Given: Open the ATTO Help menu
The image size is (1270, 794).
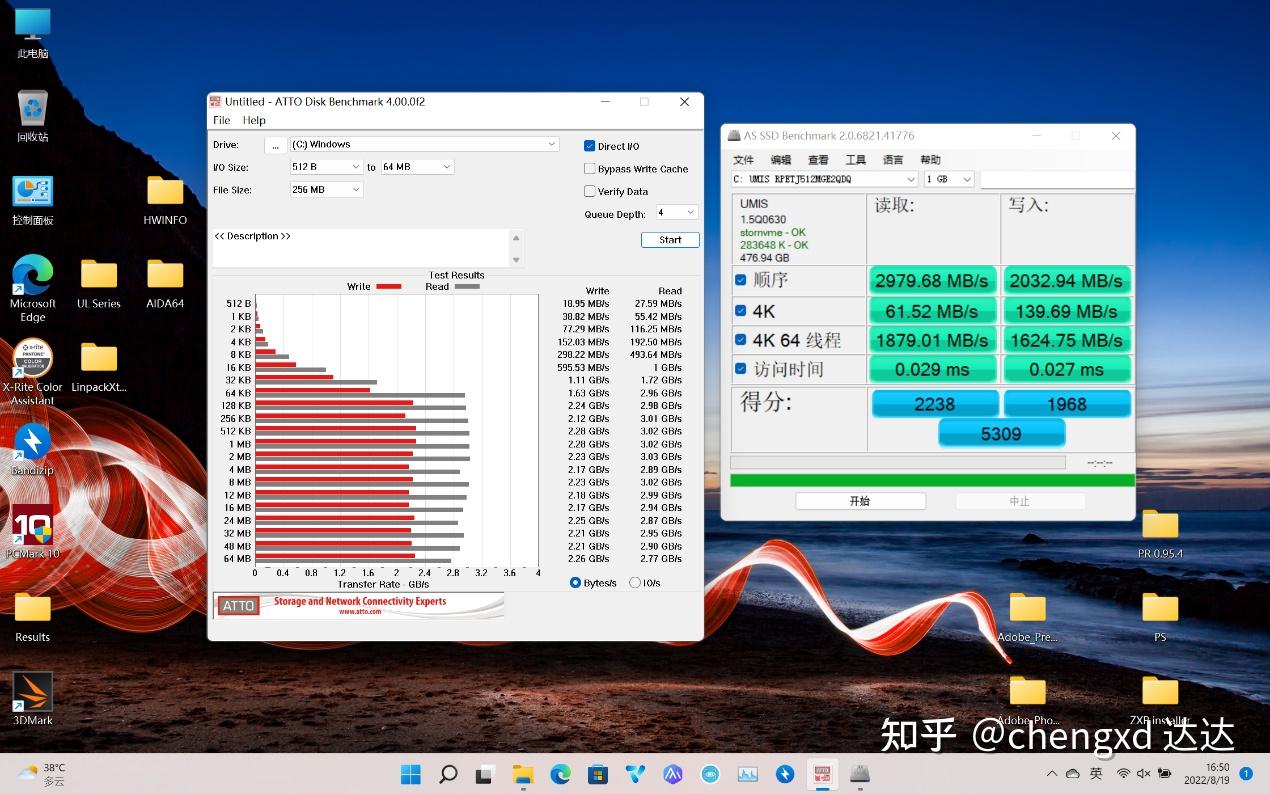Looking at the screenshot, I should (x=254, y=120).
